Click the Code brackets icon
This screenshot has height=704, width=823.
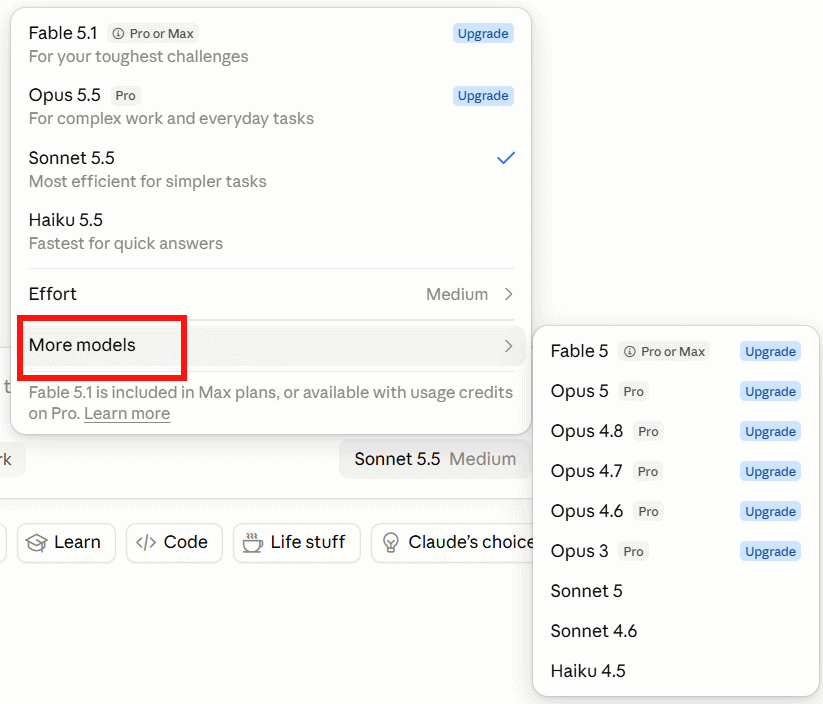pos(146,542)
